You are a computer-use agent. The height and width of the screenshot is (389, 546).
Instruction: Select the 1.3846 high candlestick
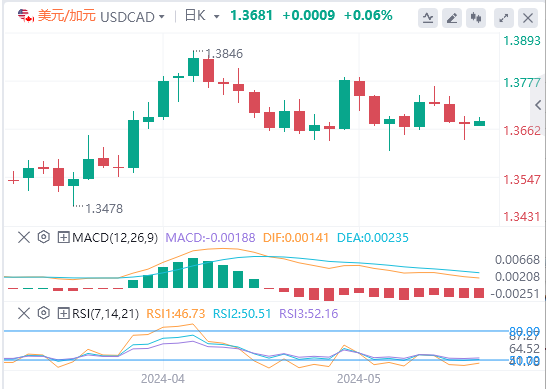pyautogui.click(x=193, y=67)
